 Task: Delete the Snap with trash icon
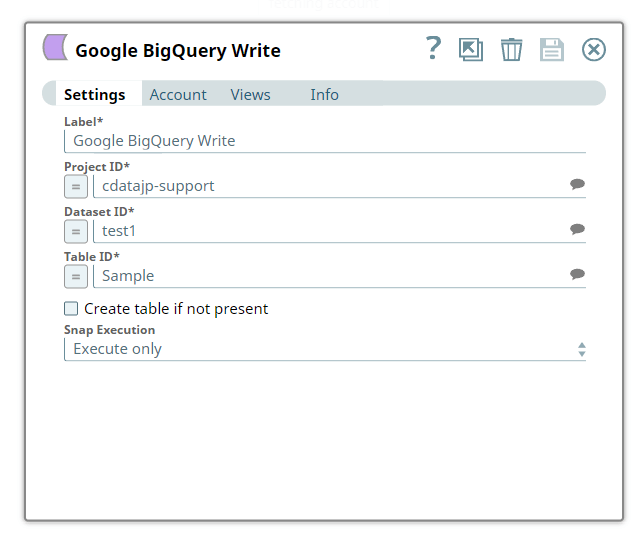pyautogui.click(x=511, y=49)
